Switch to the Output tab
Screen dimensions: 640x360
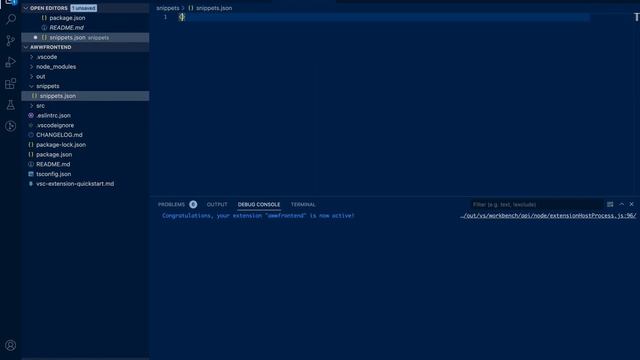(217, 204)
